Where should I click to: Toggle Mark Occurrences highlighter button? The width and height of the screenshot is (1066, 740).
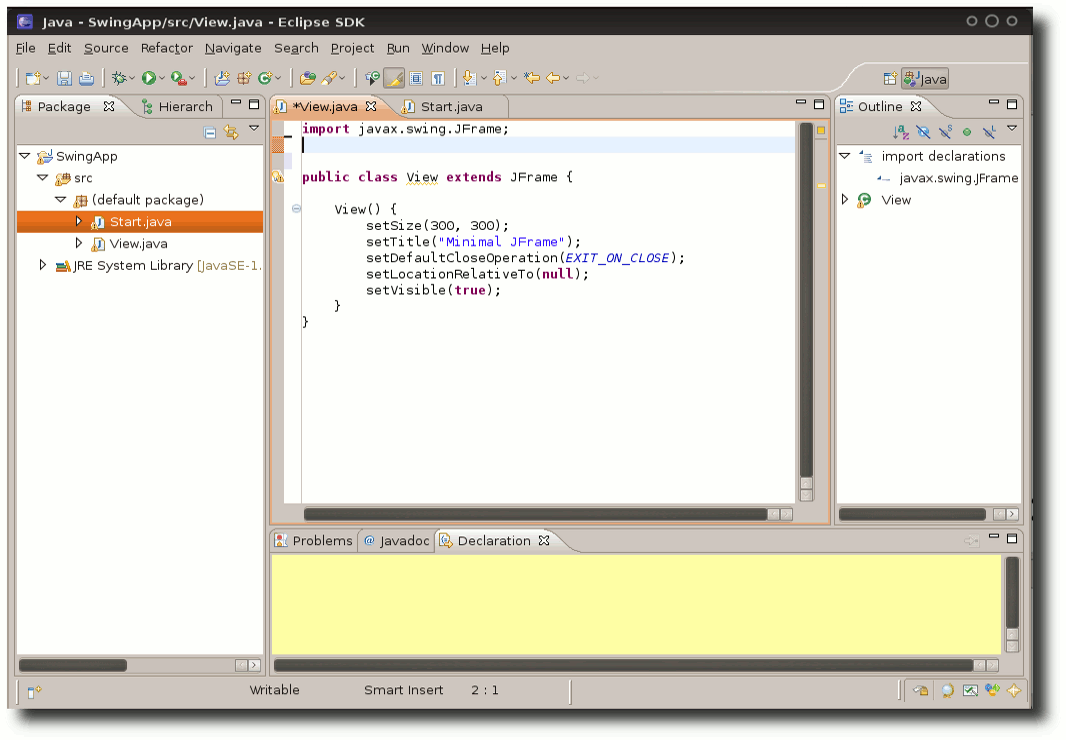click(394, 78)
